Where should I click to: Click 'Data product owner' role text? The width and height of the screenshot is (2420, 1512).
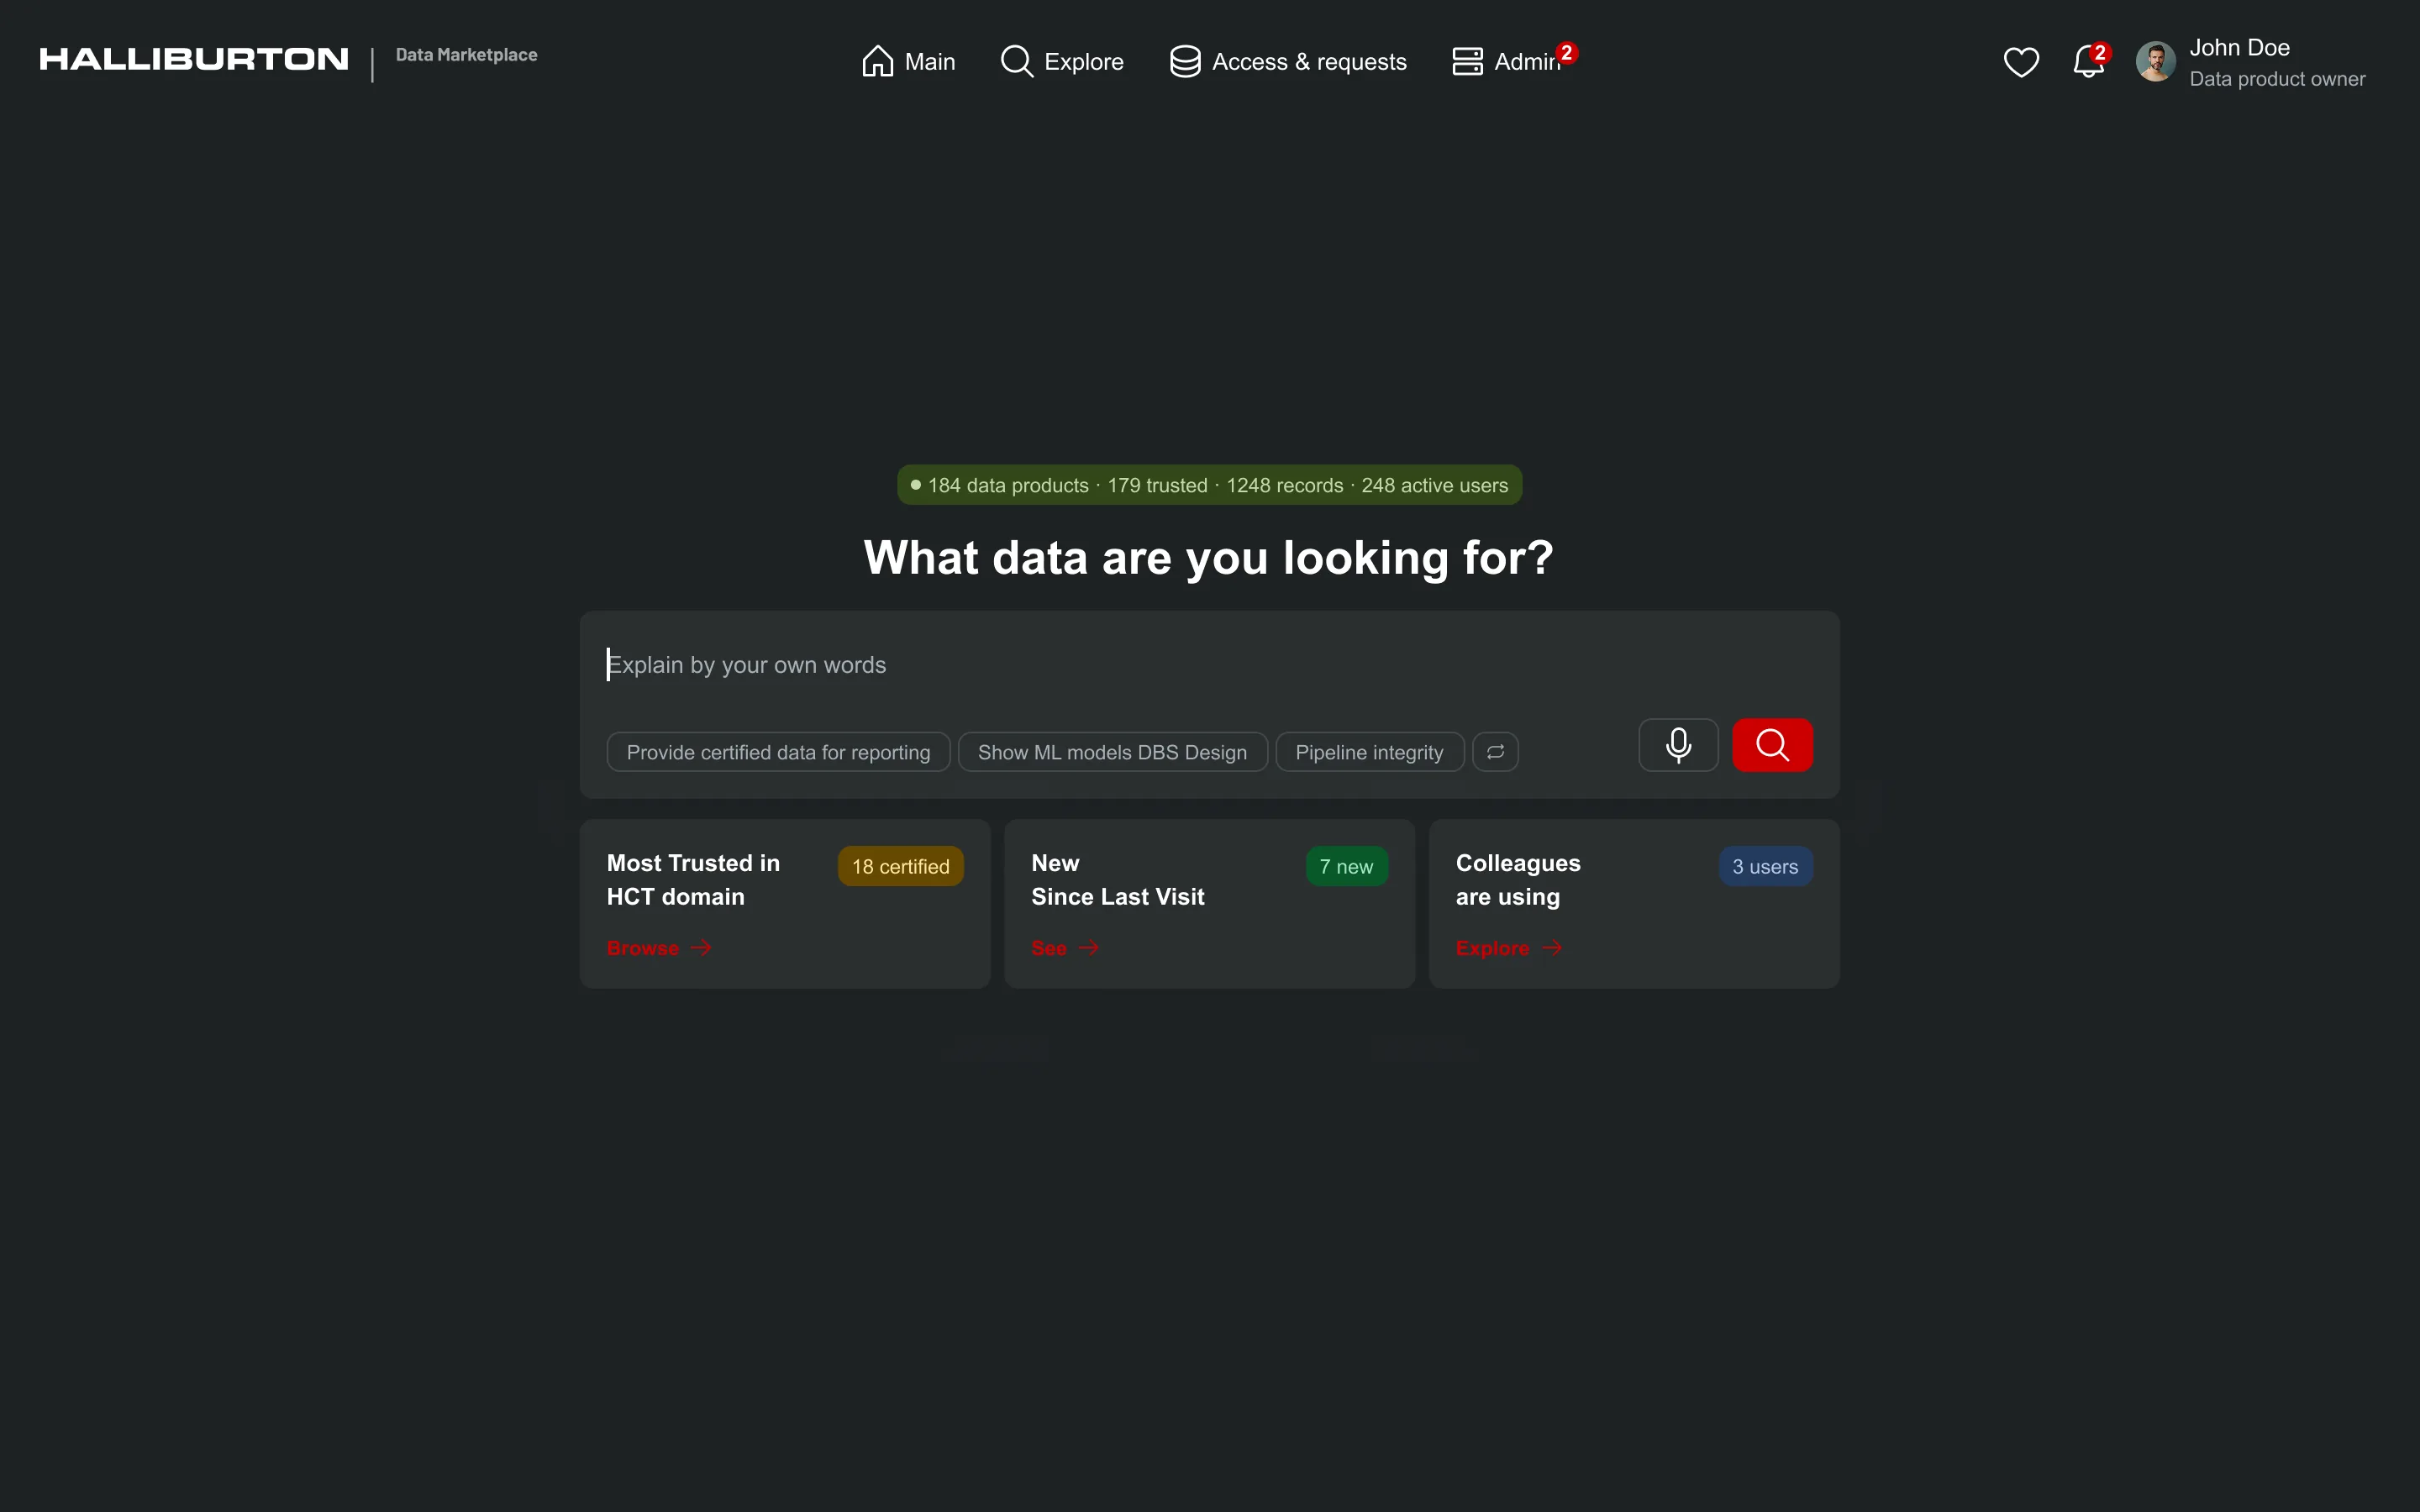[x=2277, y=79]
